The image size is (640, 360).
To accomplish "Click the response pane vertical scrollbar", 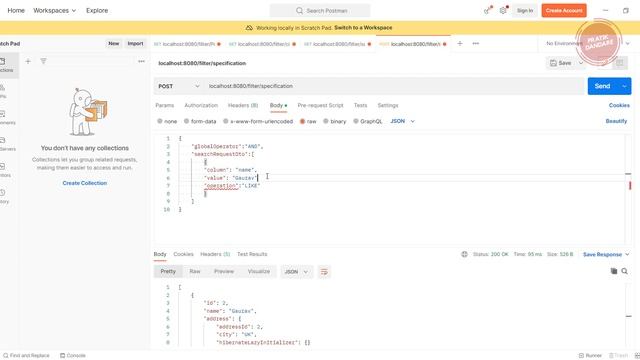I will [628, 316].
